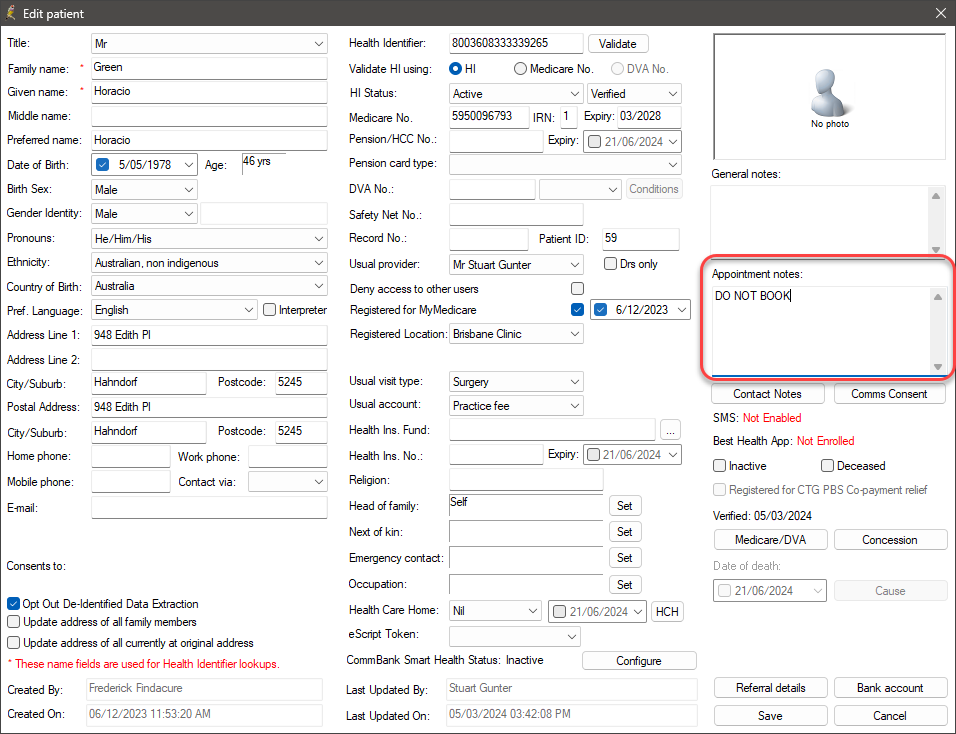Screen dimensions: 956x734
Task: Untick the Registered for MyMedicare checkbox
Action: point(577,310)
